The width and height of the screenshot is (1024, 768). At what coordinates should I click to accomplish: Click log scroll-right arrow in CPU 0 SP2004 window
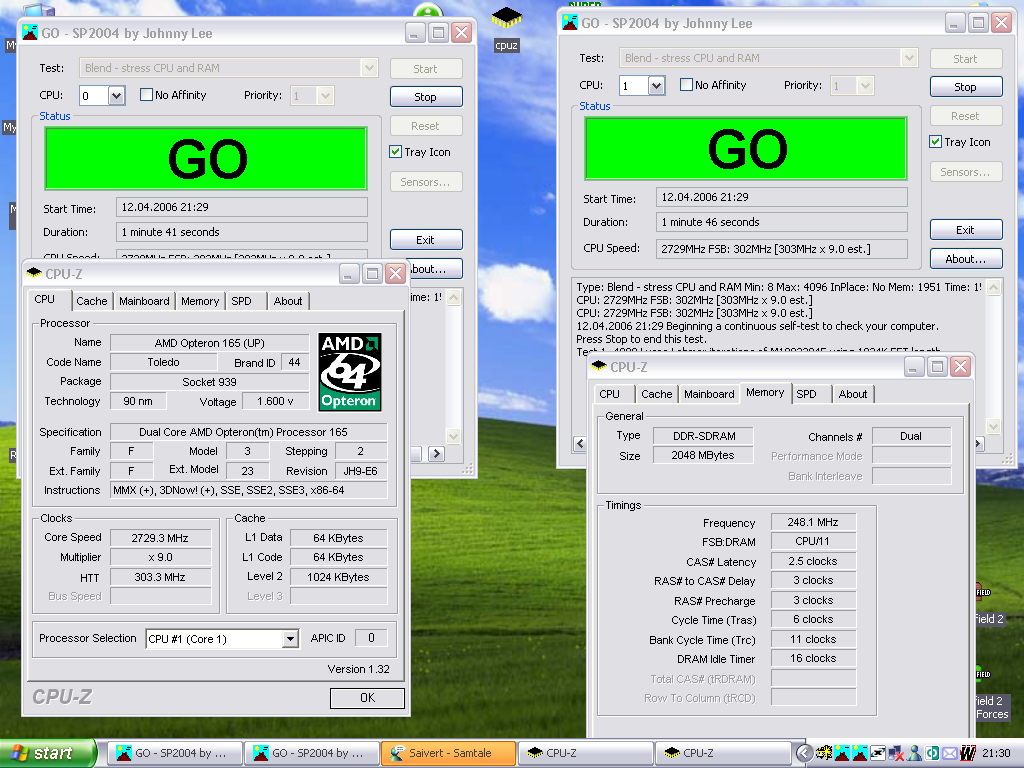[x=437, y=453]
